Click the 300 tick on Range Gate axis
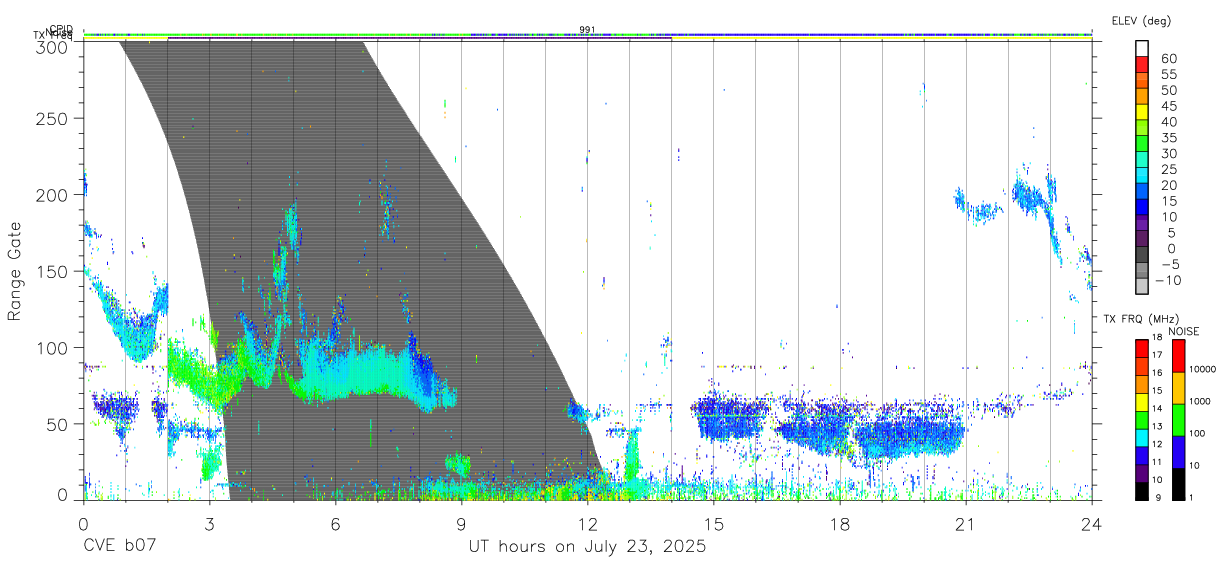The height and width of the screenshot is (567, 1228). coord(53,46)
